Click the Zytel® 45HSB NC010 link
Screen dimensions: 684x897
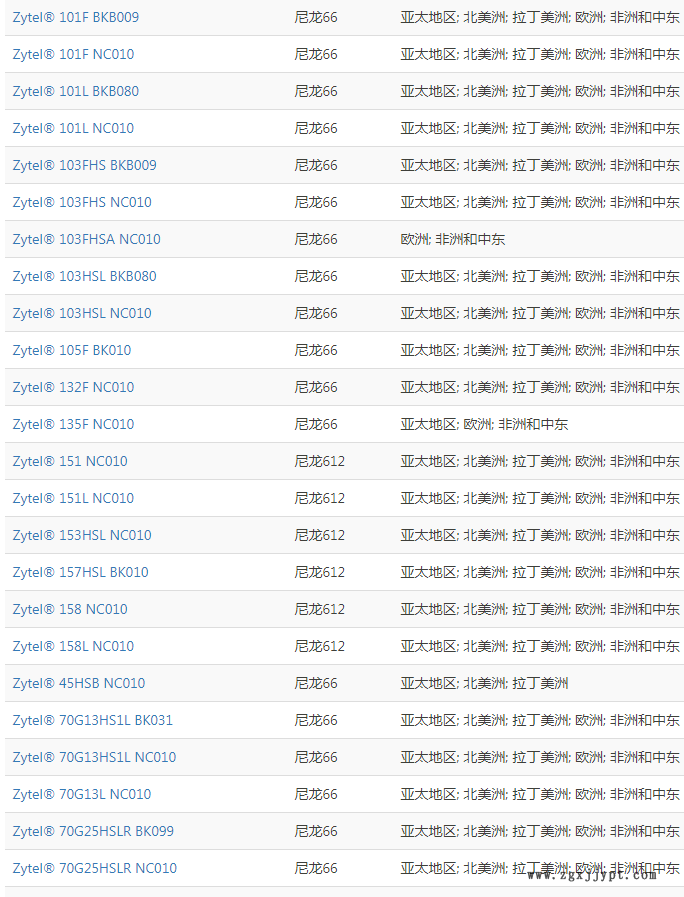tap(79, 683)
